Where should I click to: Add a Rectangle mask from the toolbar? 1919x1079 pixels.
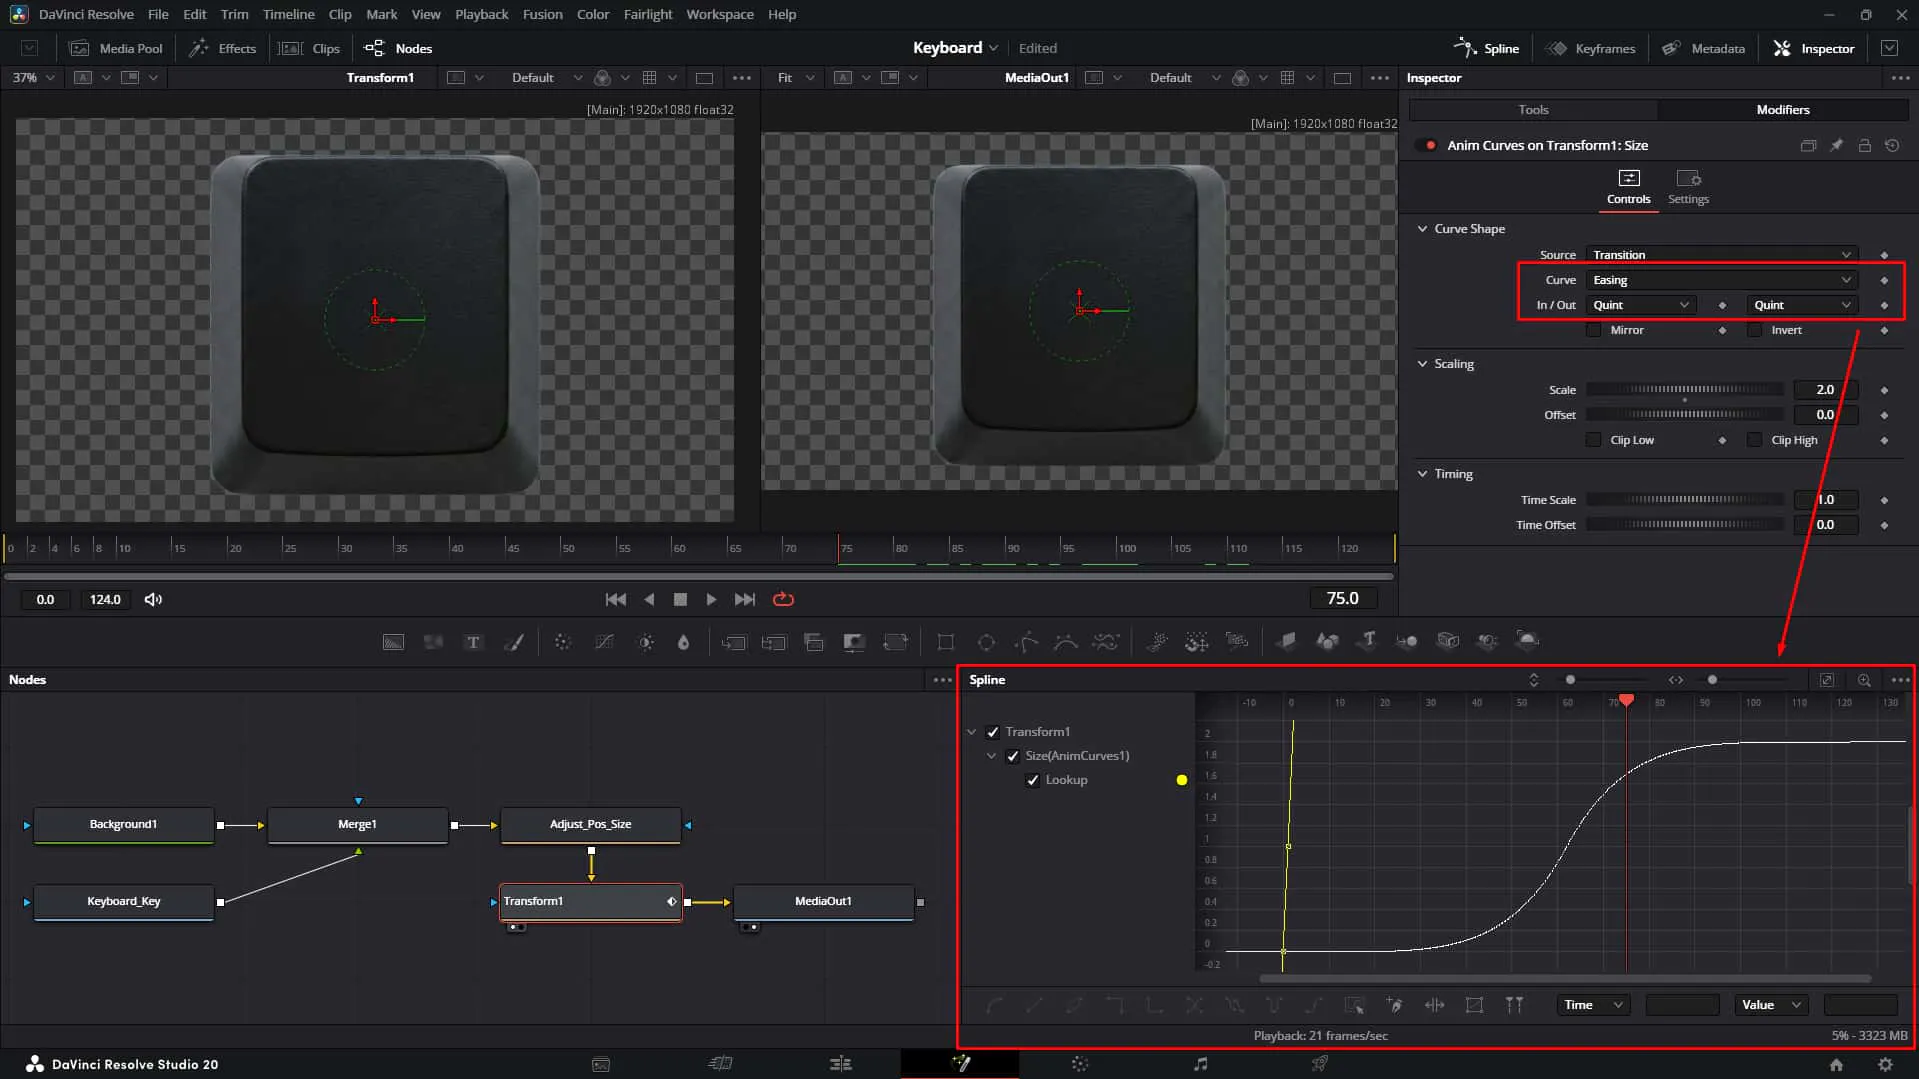(945, 642)
